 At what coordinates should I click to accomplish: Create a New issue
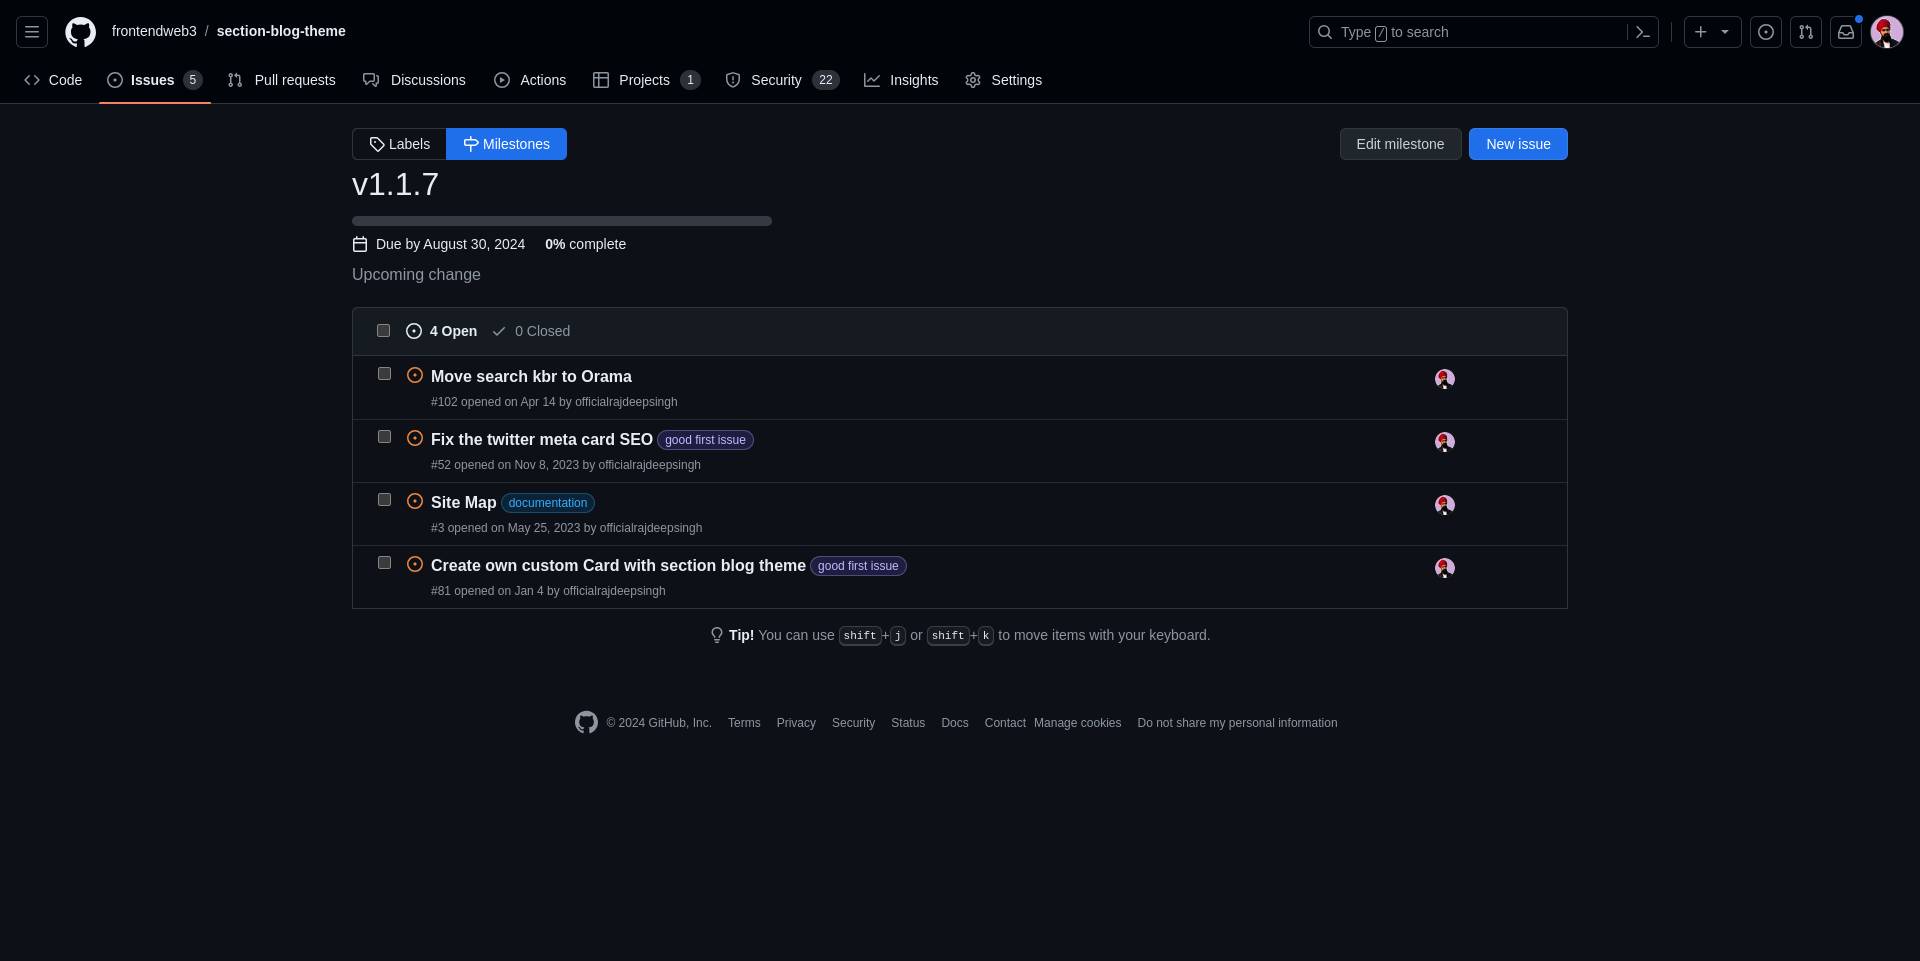click(x=1518, y=144)
